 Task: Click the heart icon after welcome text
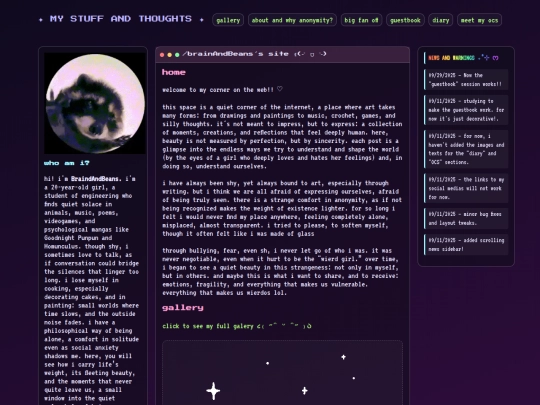coord(280,89)
